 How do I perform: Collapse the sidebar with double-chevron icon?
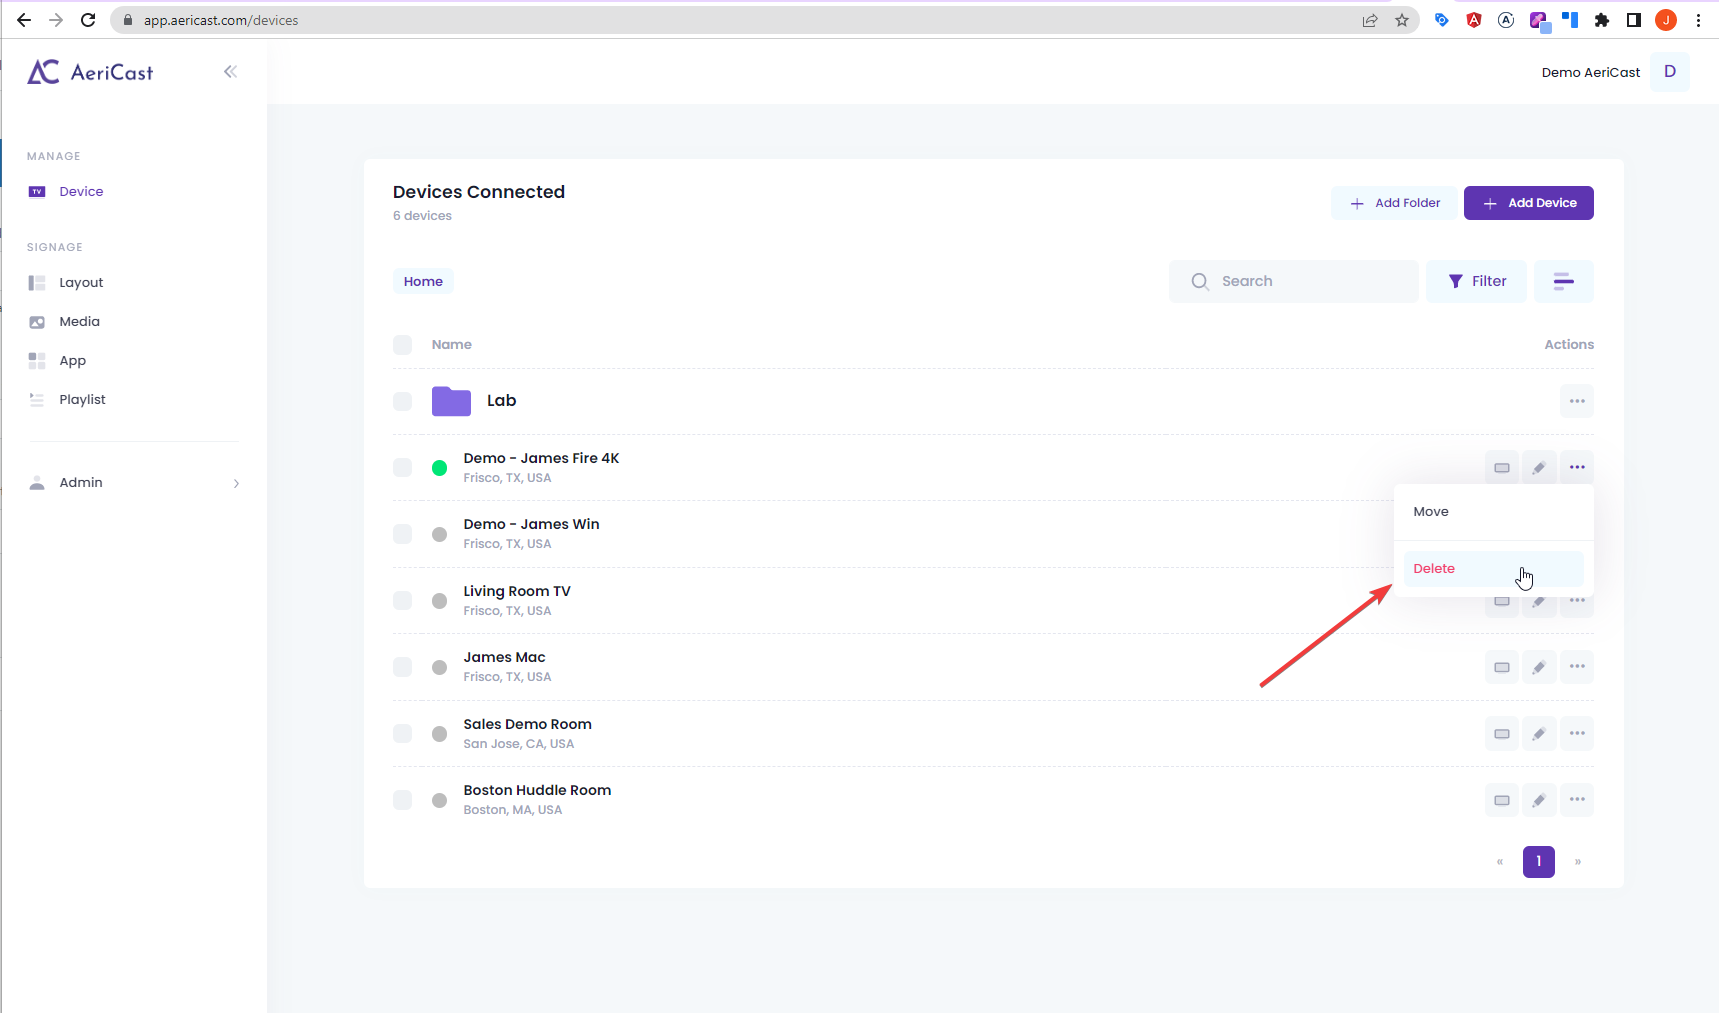pos(230,71)
